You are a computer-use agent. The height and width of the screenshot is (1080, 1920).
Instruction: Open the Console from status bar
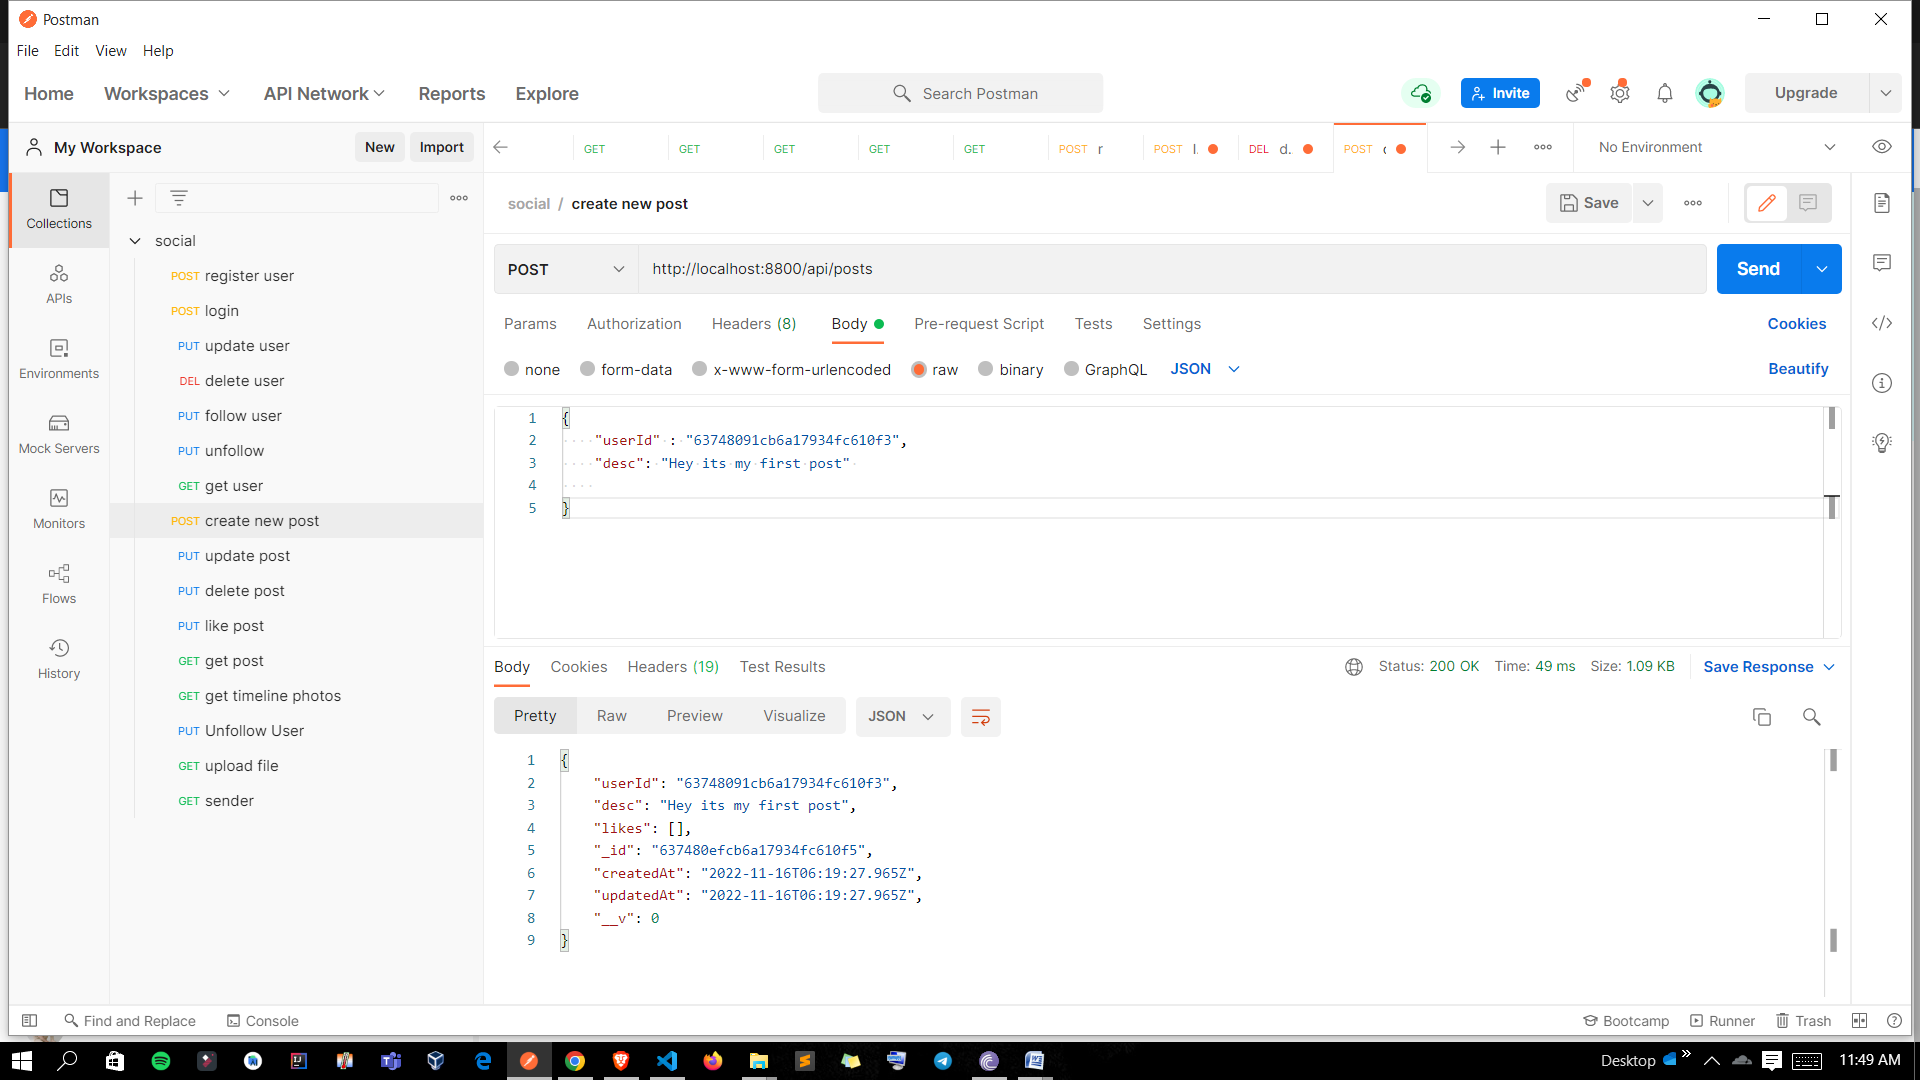point(262,1021)
